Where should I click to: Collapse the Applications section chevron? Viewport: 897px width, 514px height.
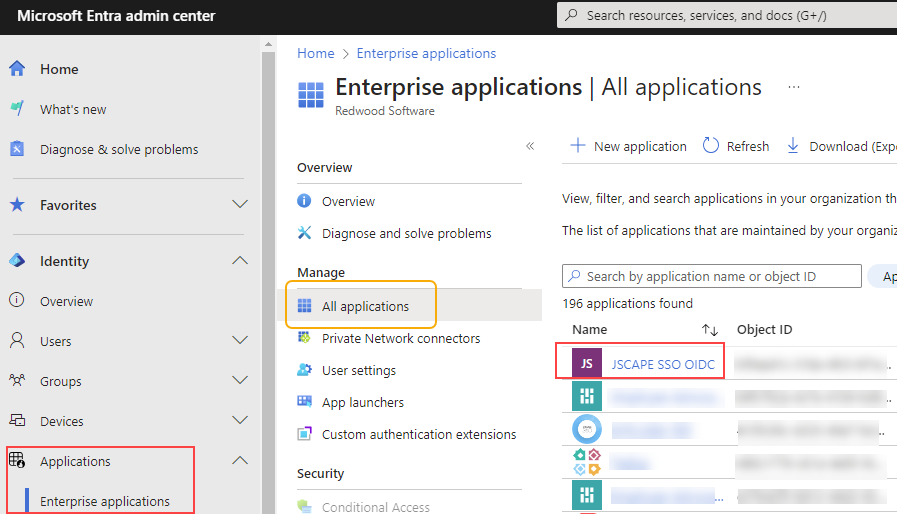click(240, 460)
